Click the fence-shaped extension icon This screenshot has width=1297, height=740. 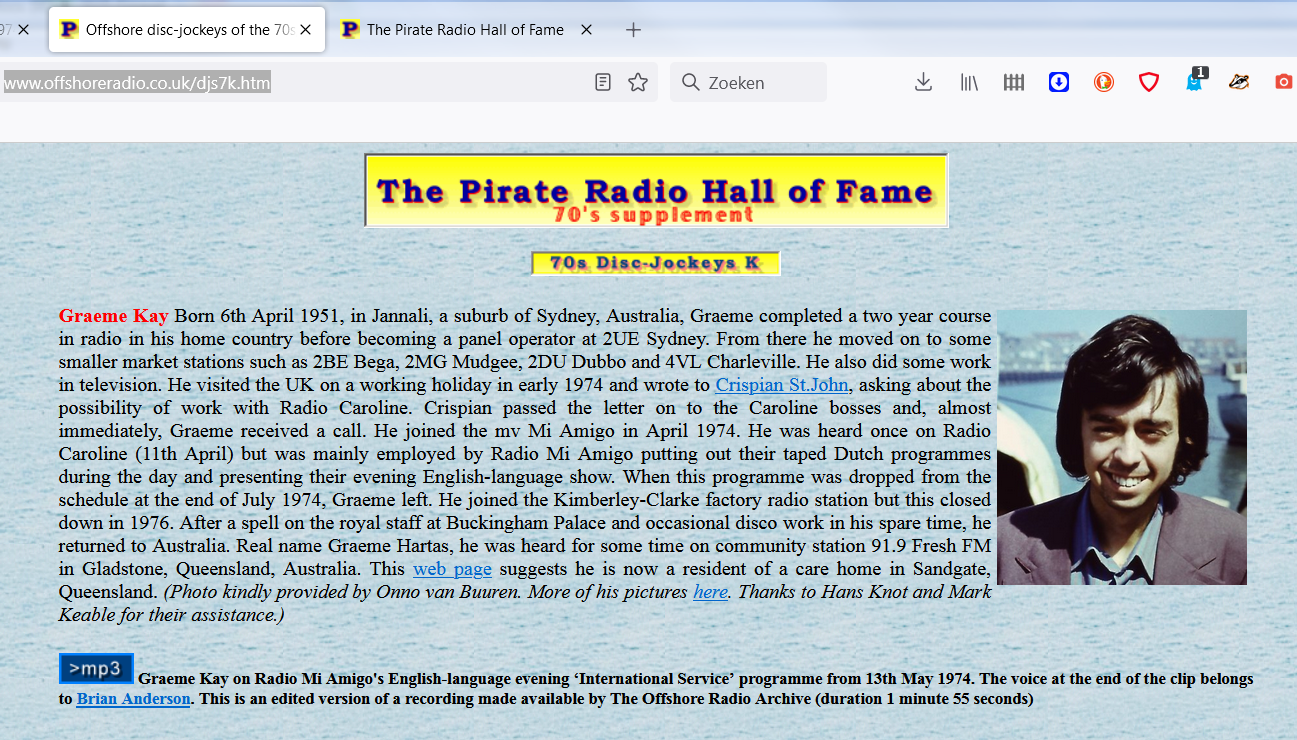(1014, 82)
